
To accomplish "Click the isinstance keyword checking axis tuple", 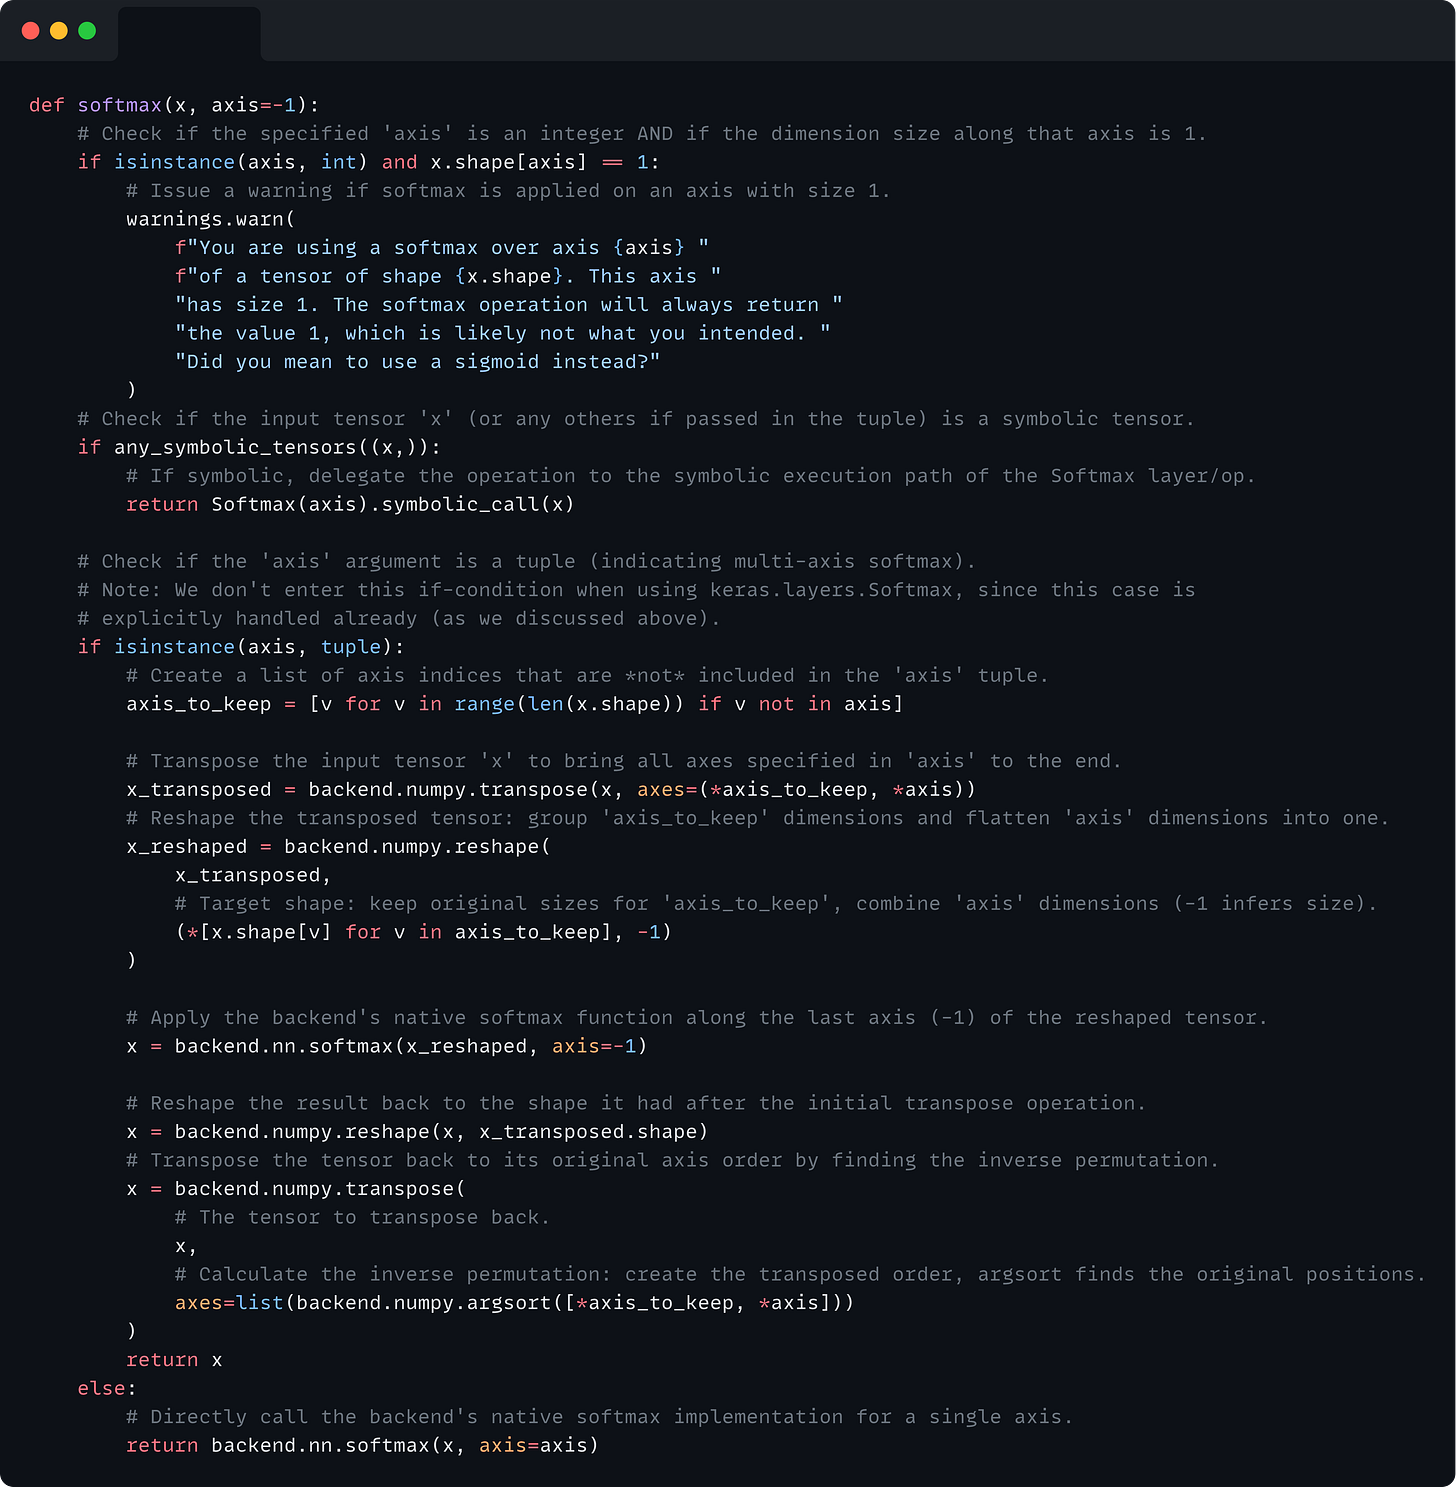I will click(x=174, y=647).
